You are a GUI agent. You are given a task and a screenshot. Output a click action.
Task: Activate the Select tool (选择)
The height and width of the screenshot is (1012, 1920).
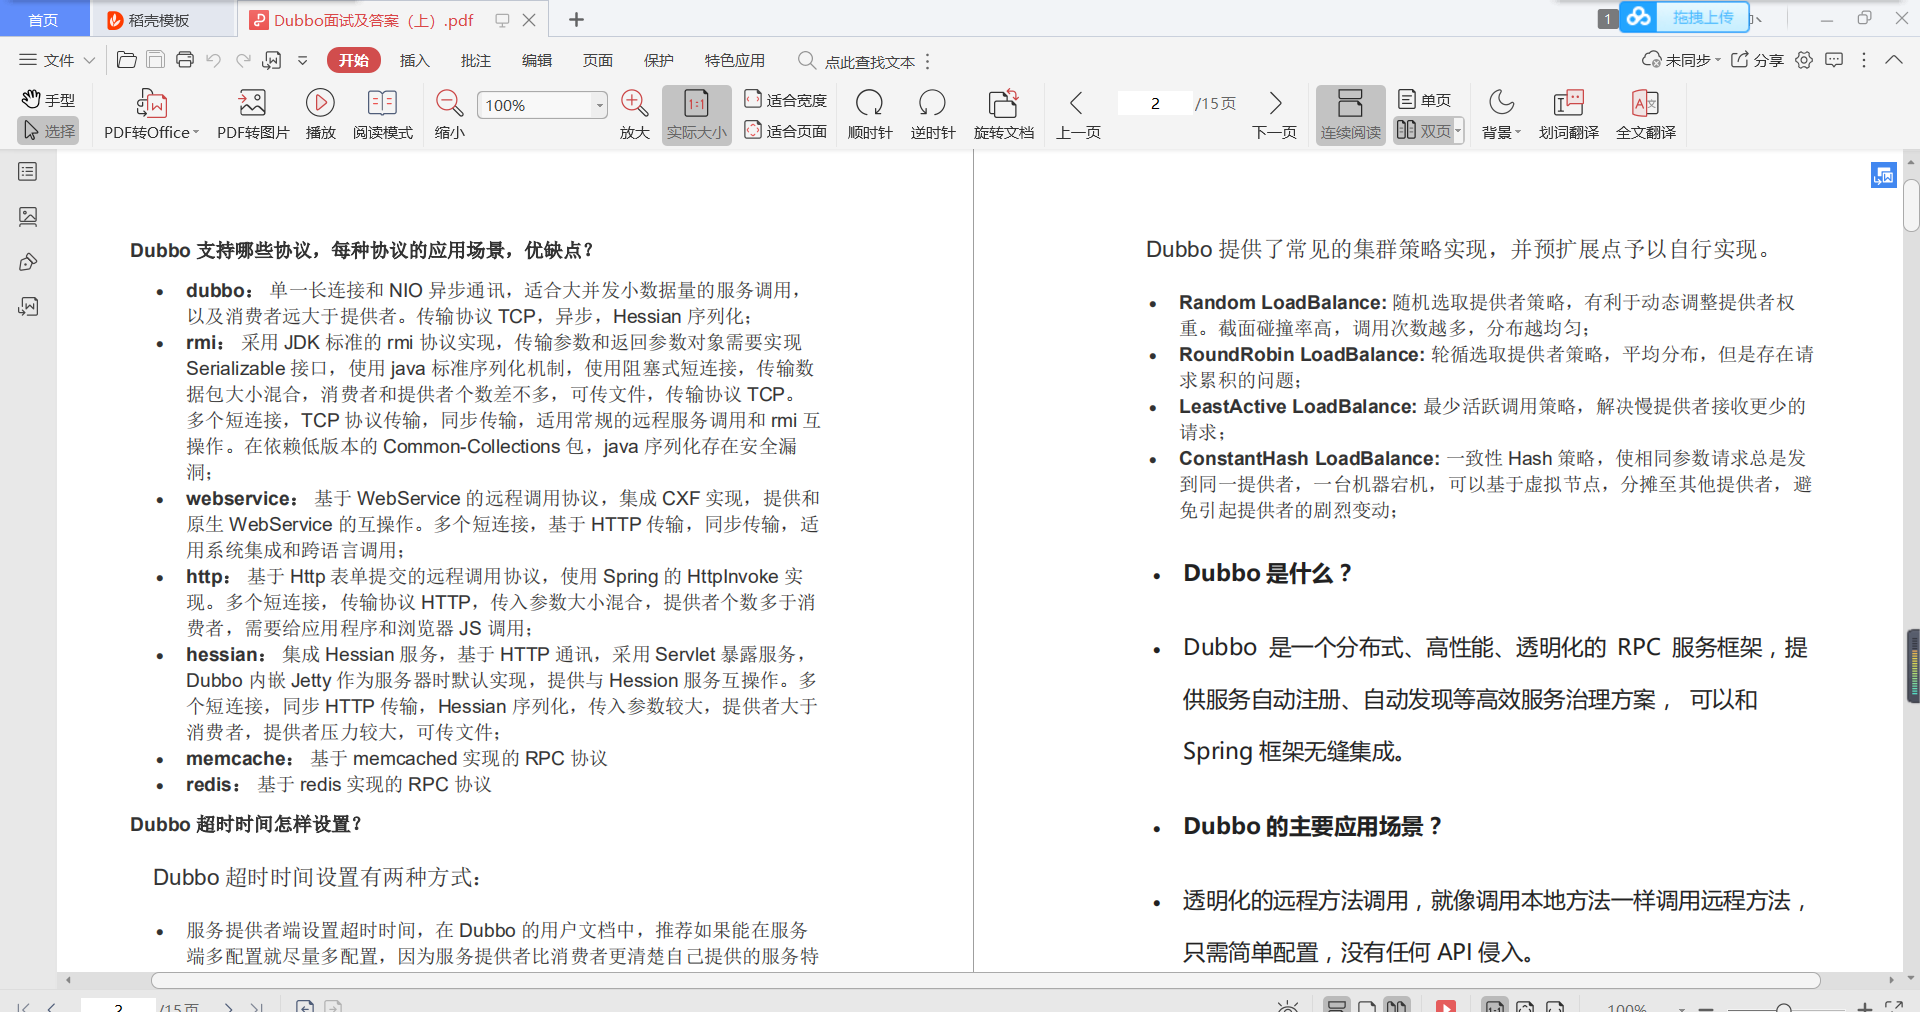click(48, 131)
